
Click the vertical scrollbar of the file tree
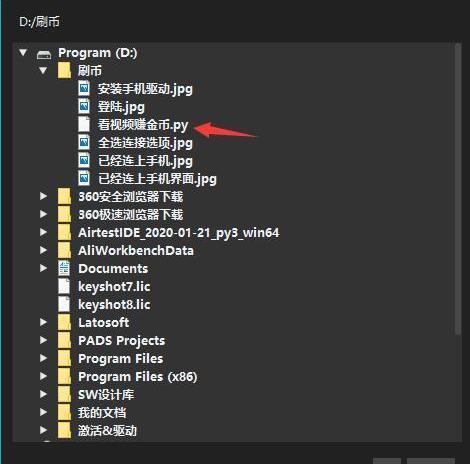click(458, 190)
